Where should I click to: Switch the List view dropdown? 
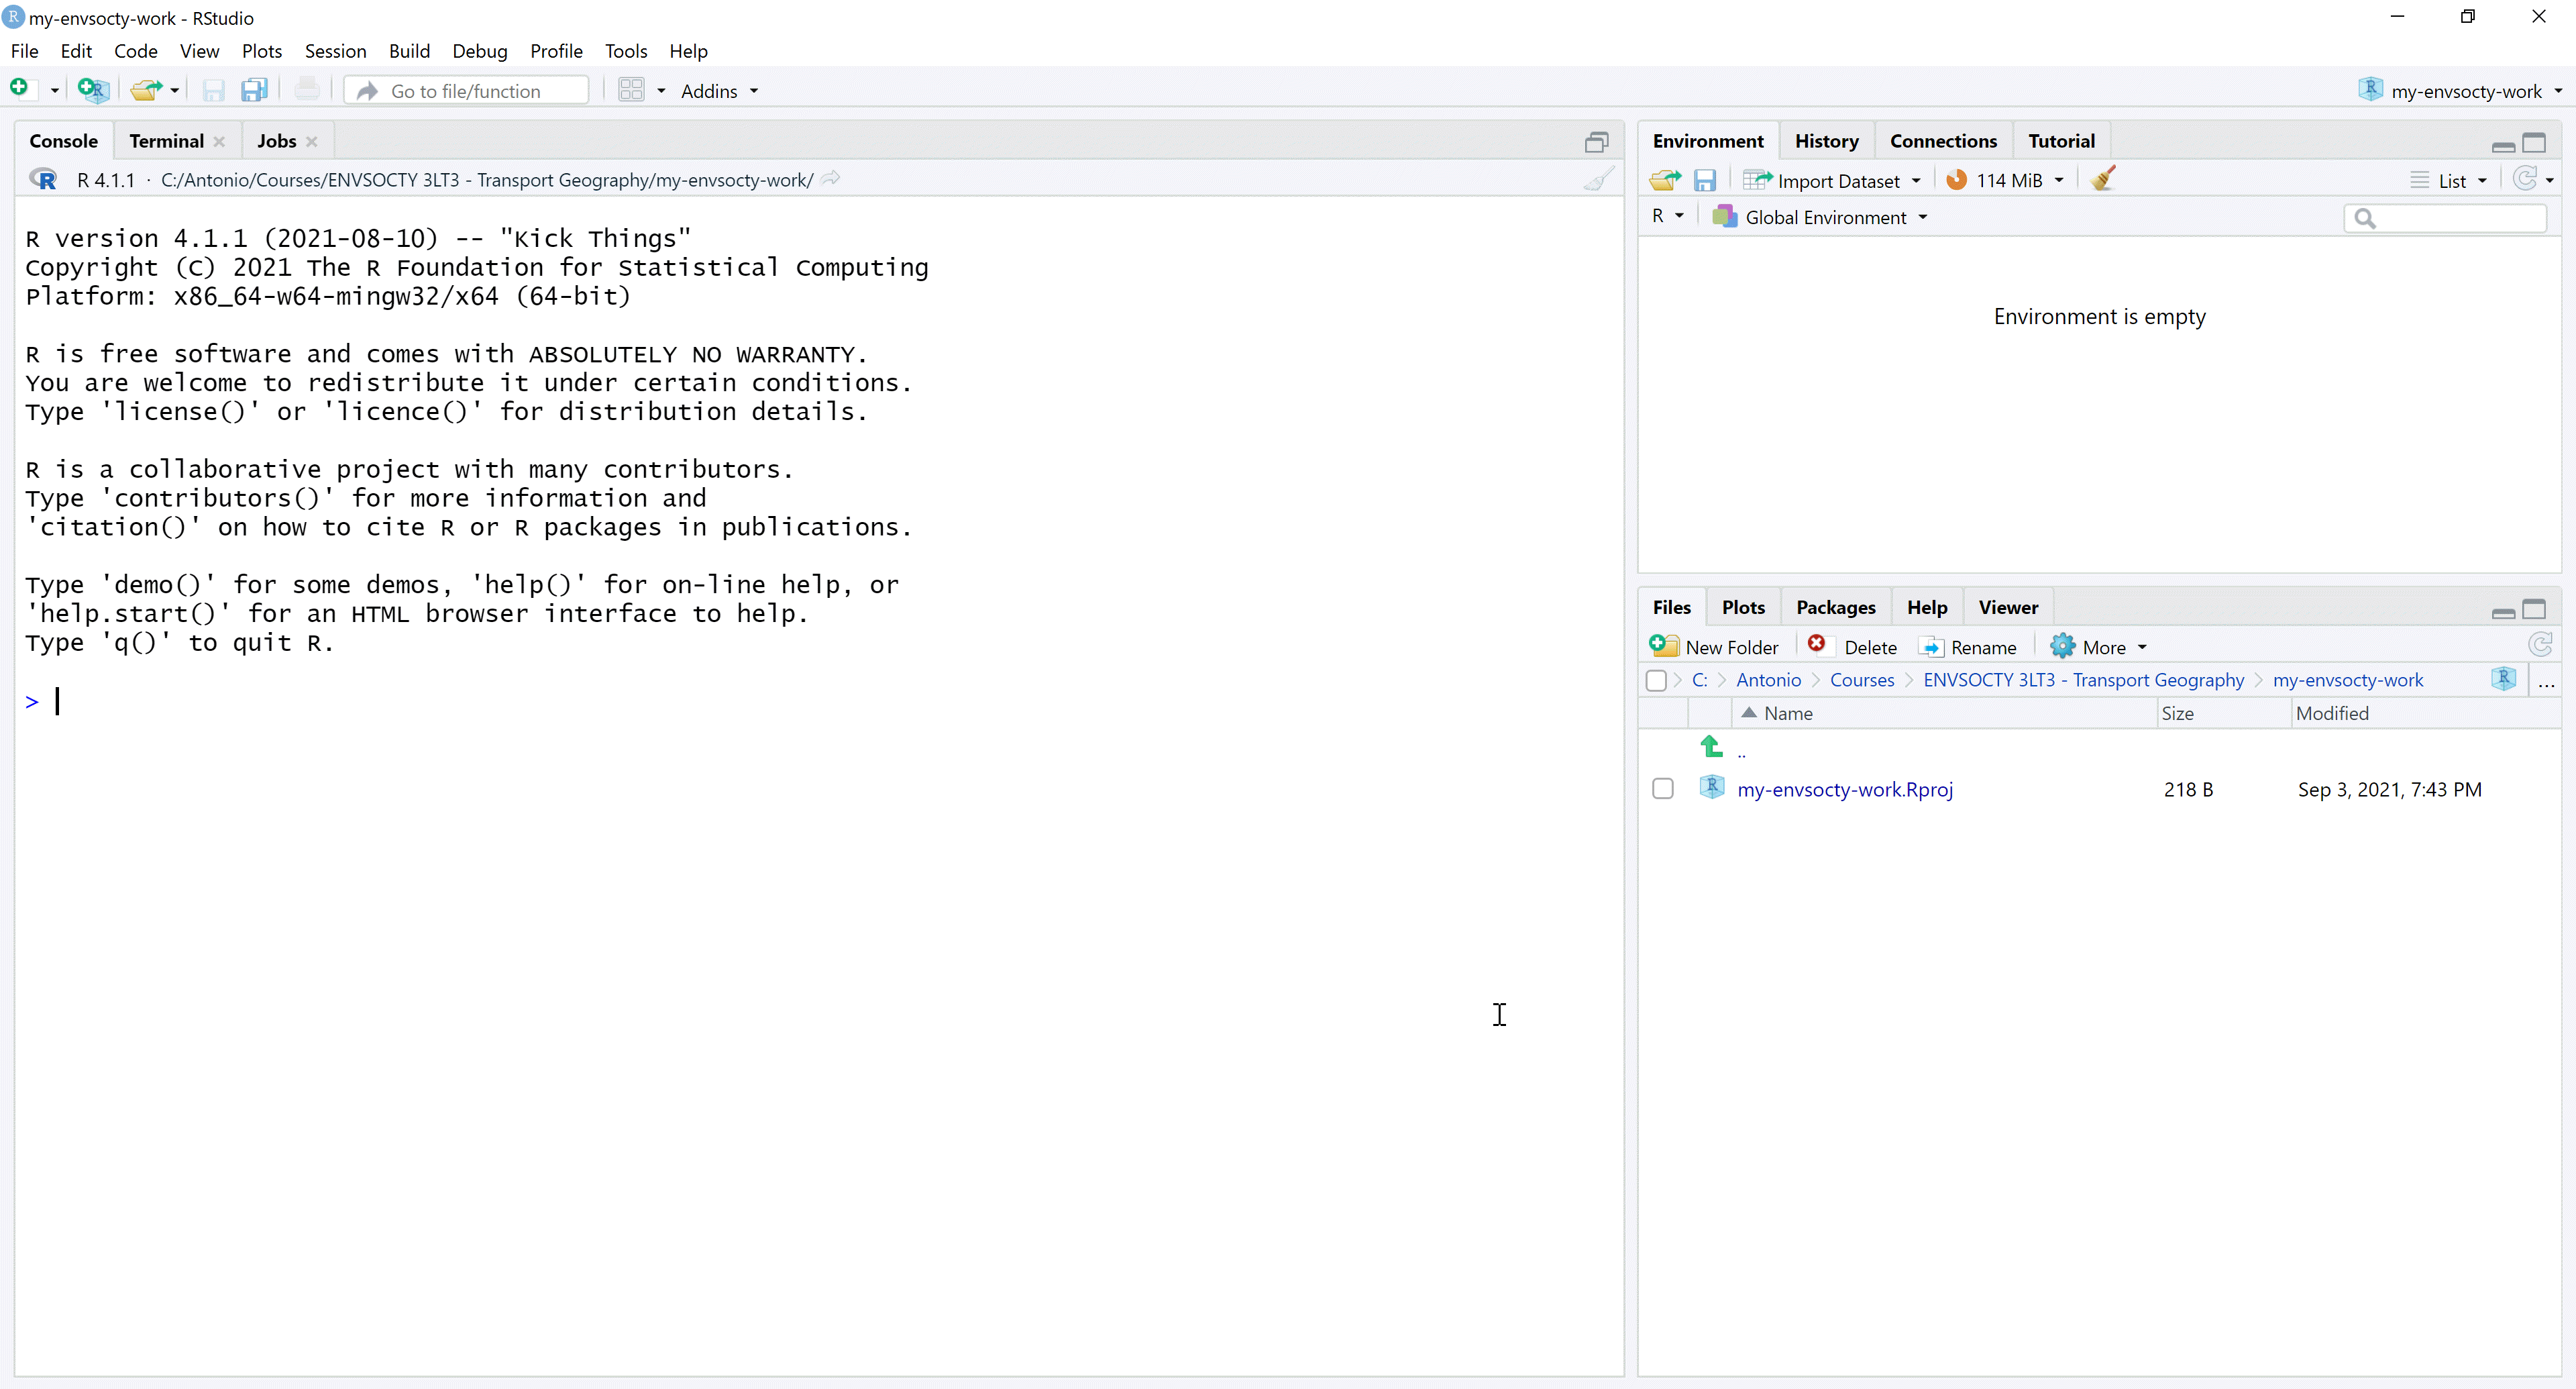(2448, 181)
